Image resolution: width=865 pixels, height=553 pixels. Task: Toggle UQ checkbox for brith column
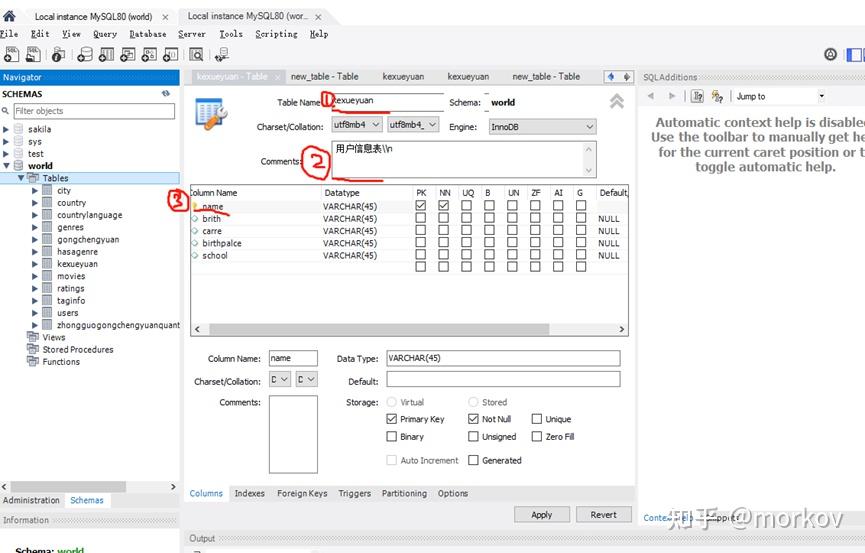[467, 218]
